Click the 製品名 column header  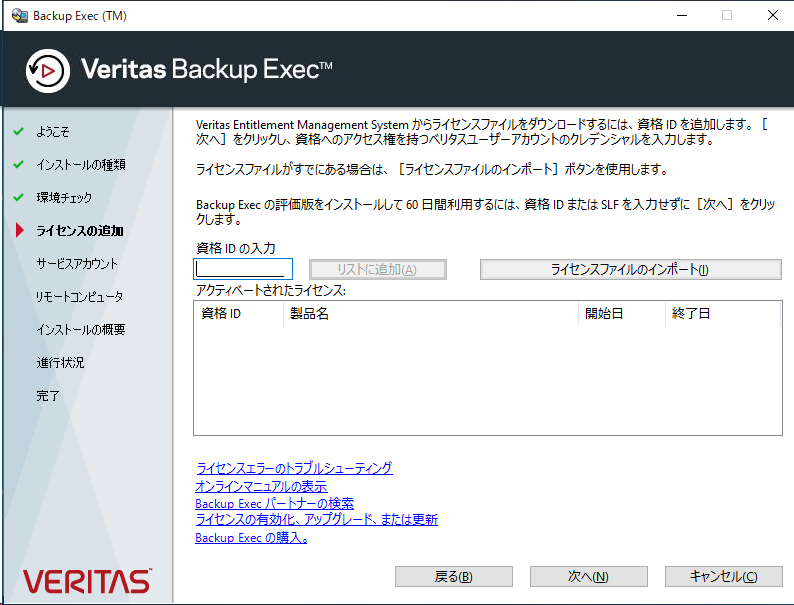[430, 313]
